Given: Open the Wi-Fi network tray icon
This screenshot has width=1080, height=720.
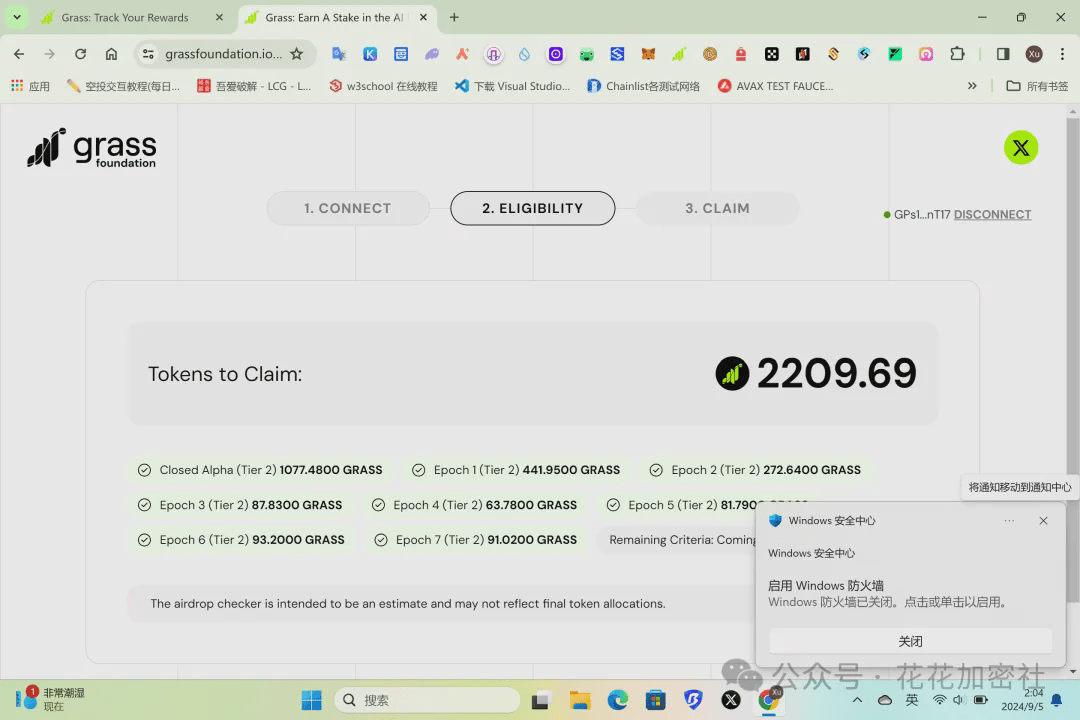Looking at the screenshot, I should 939,700.
